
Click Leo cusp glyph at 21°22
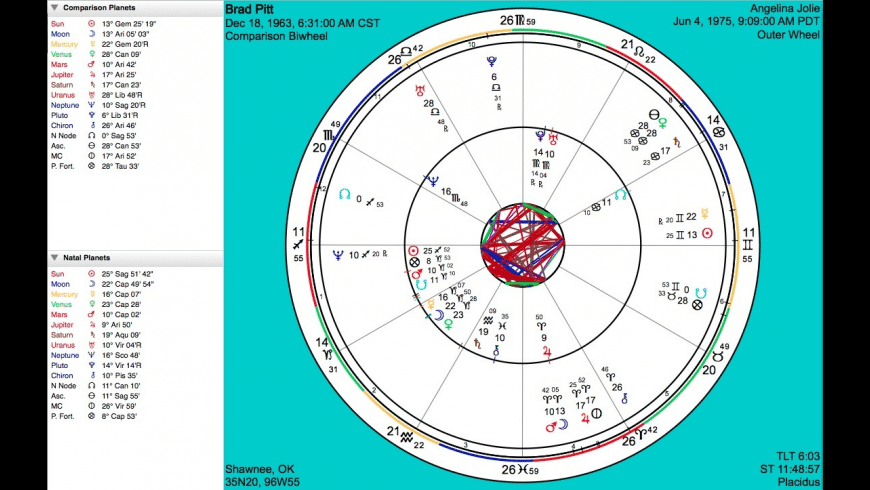pyautogui.click(x=639, y=52)
